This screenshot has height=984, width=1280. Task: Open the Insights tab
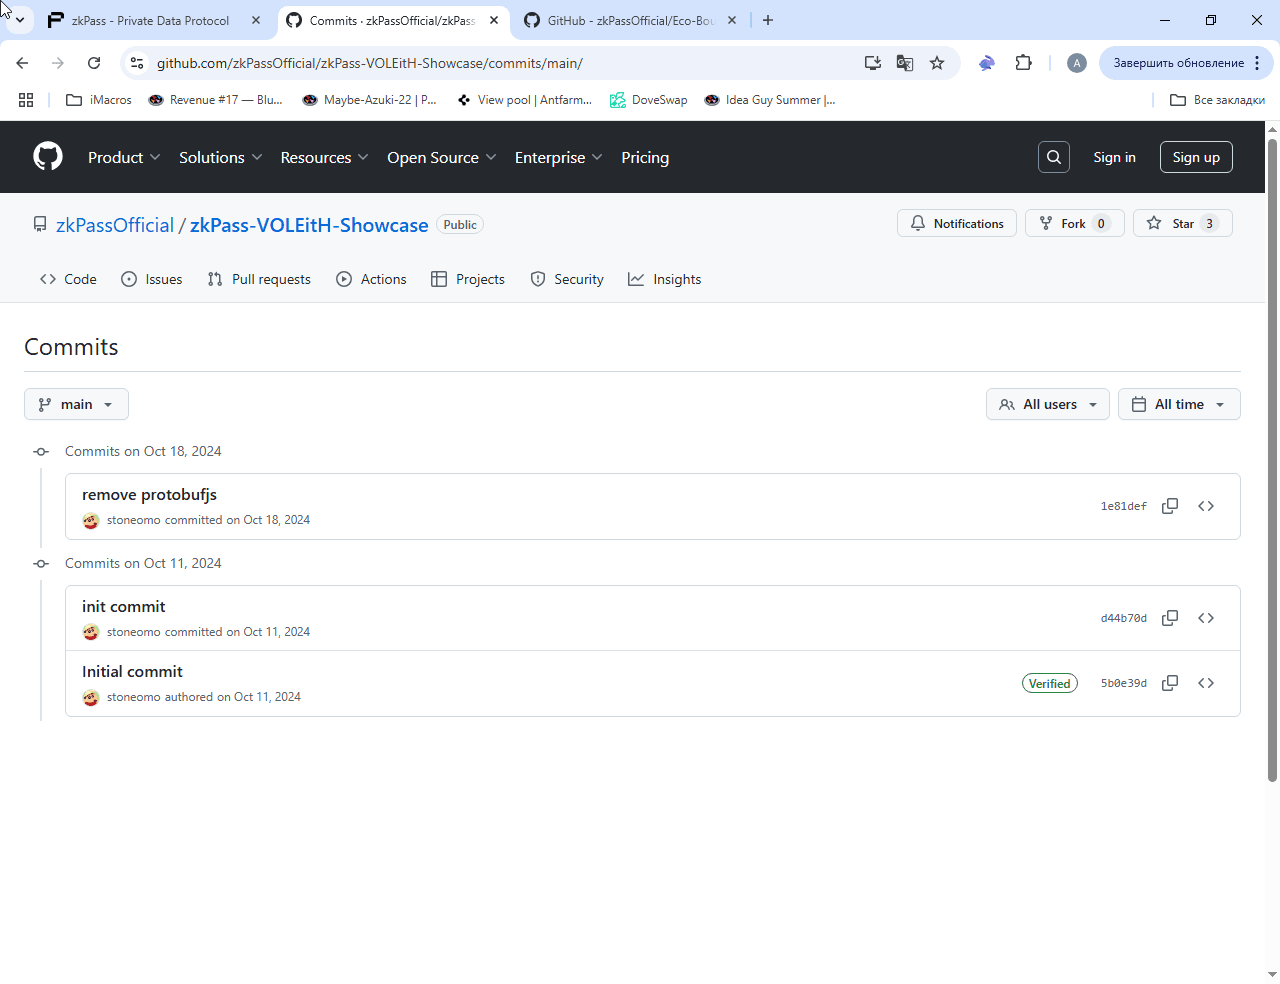pos(664,279)
